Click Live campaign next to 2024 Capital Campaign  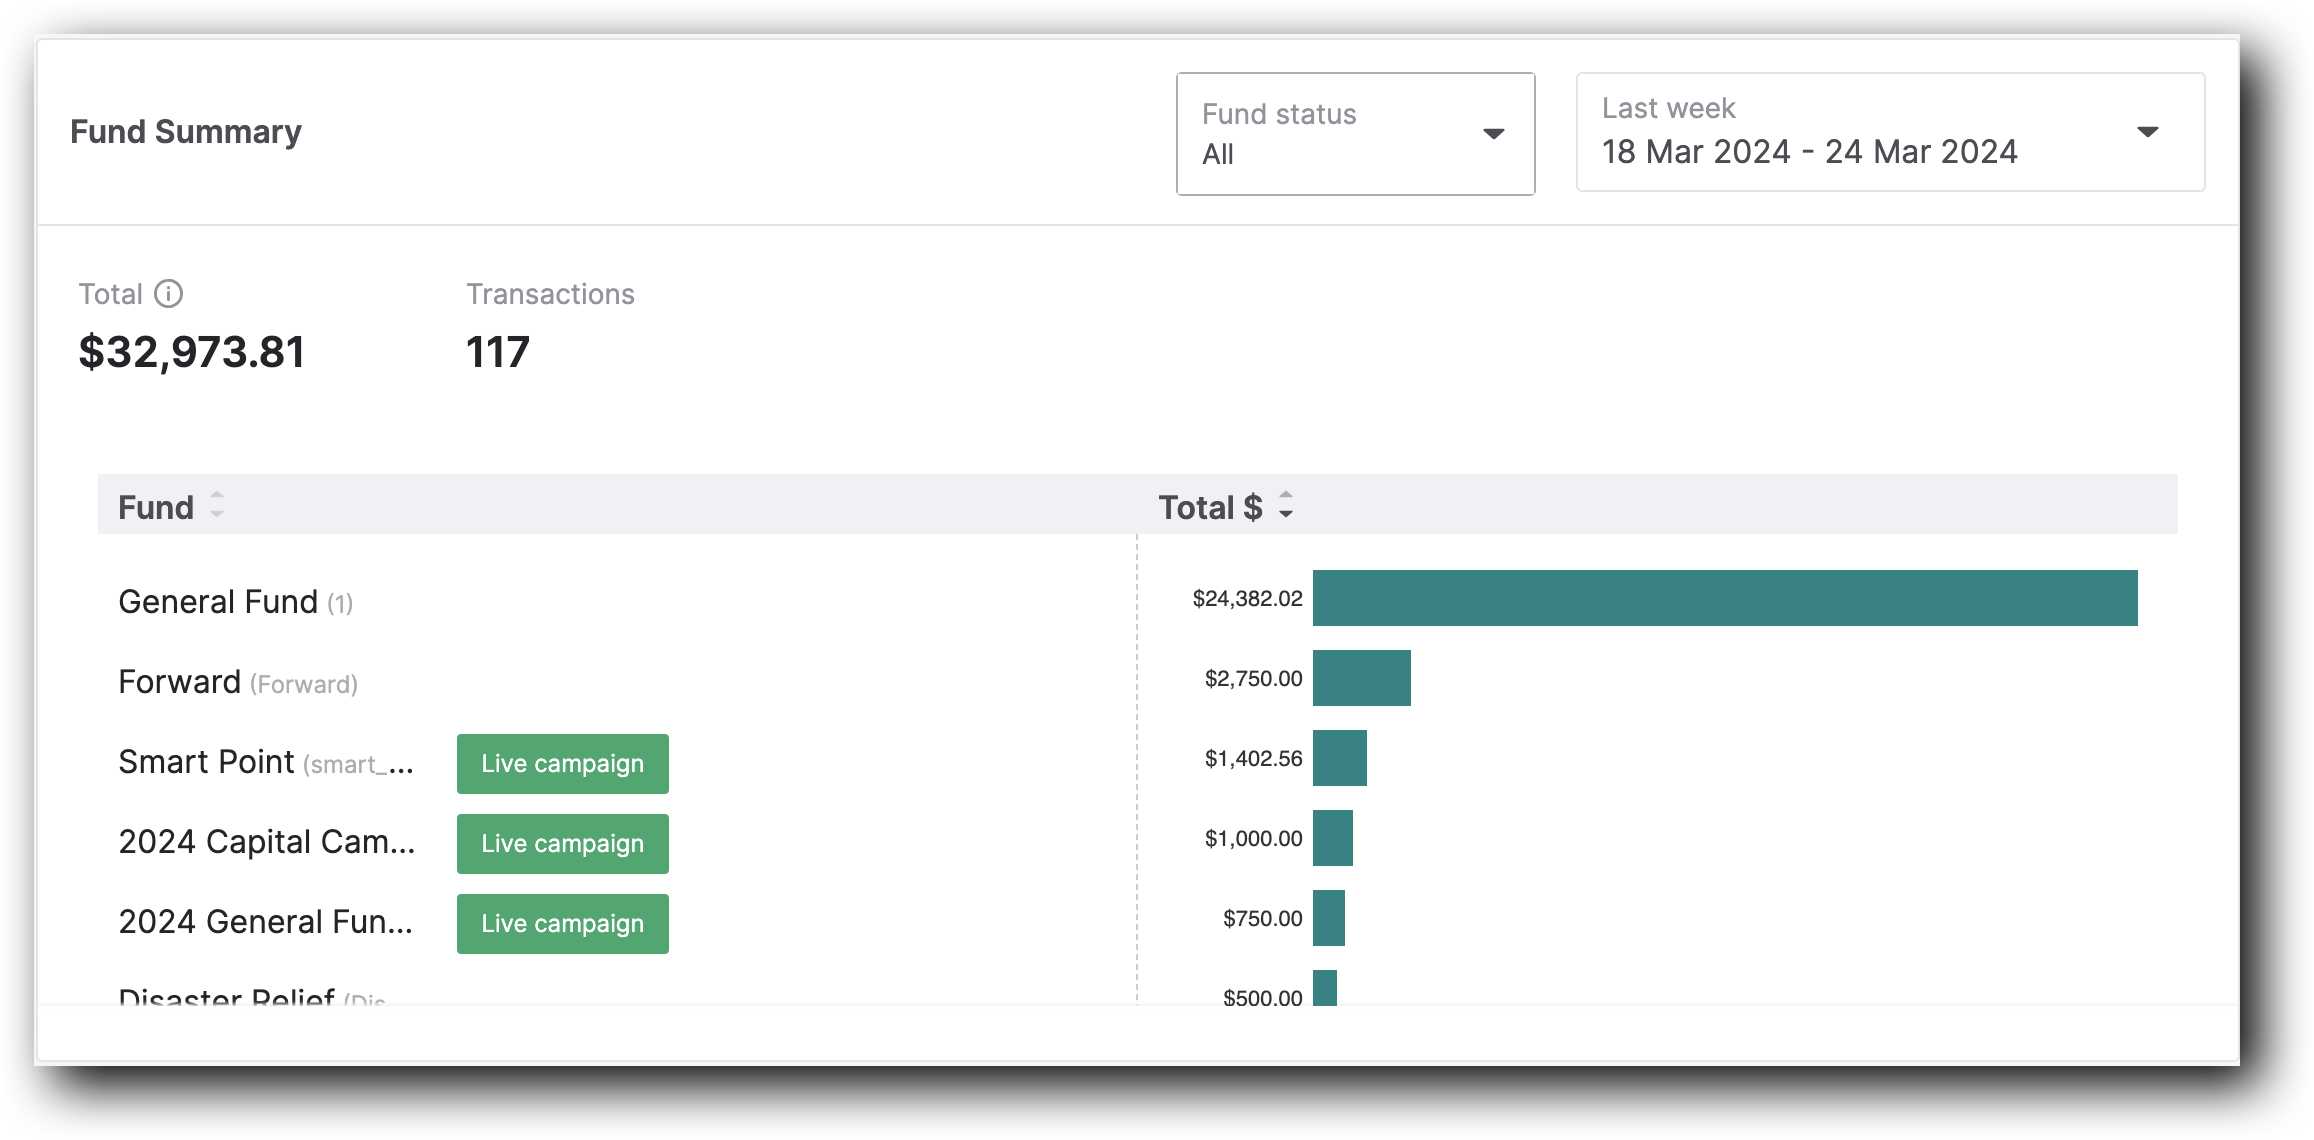click(562, 843)
